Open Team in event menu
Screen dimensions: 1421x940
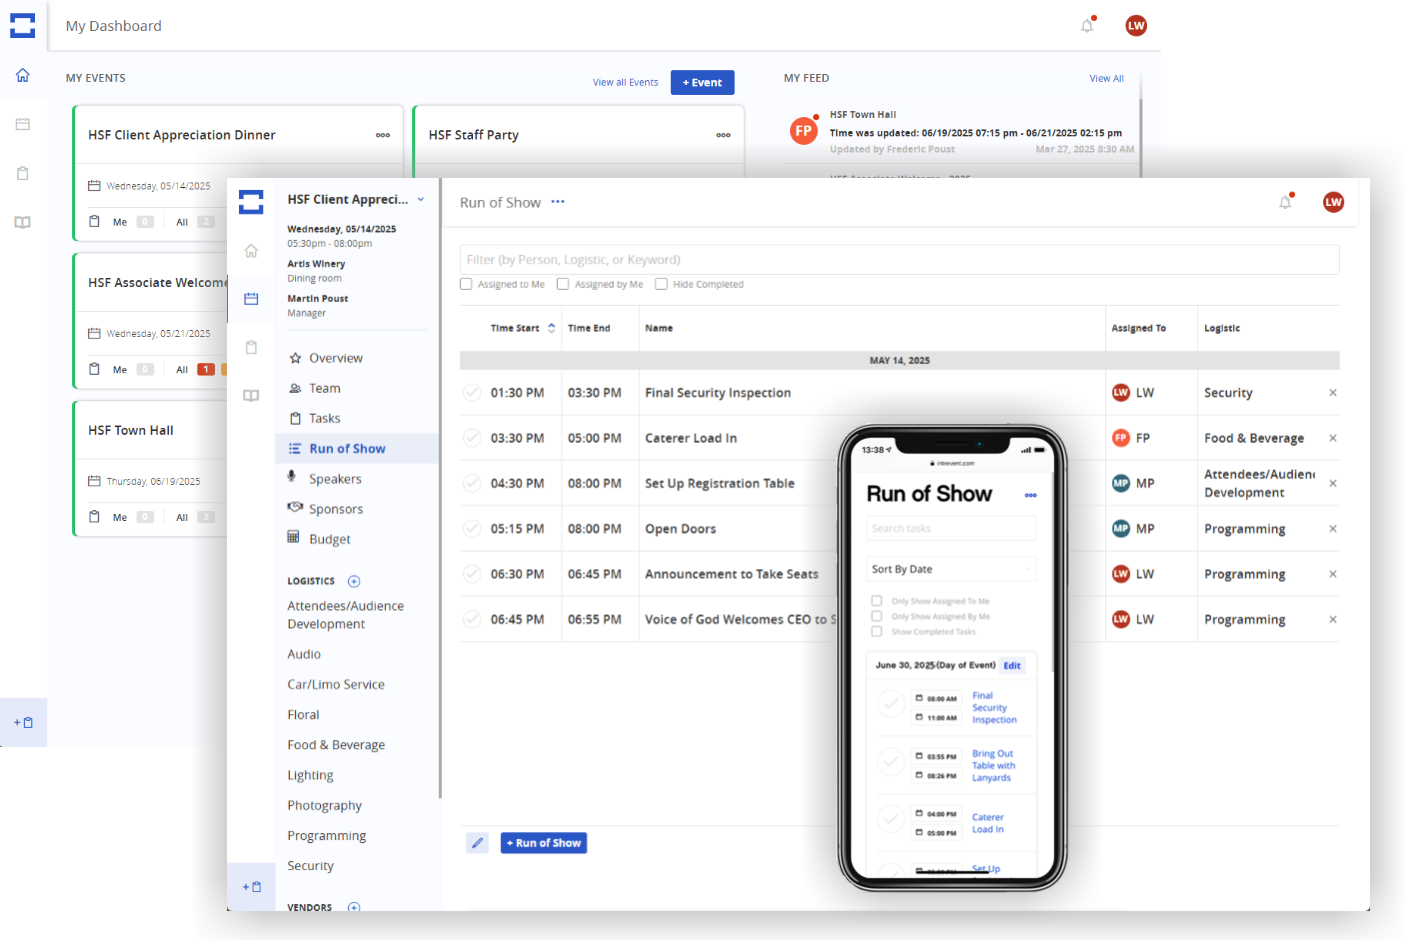point(324,388)
